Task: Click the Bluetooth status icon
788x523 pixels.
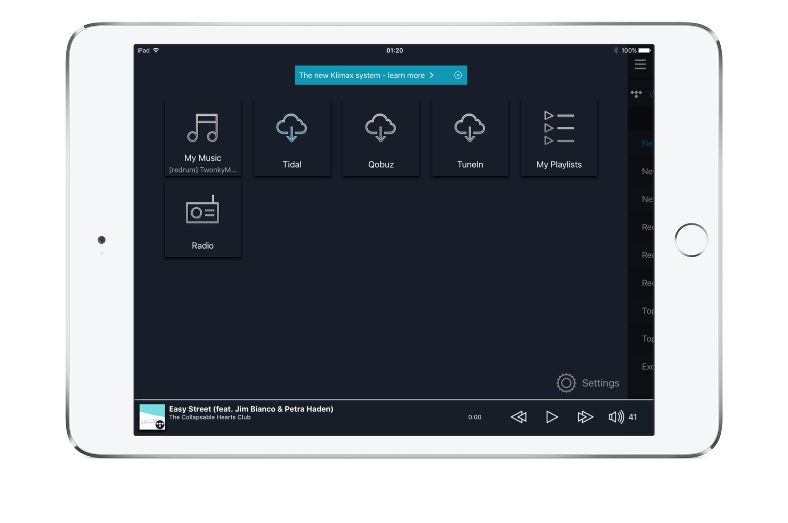Action: 616,50
